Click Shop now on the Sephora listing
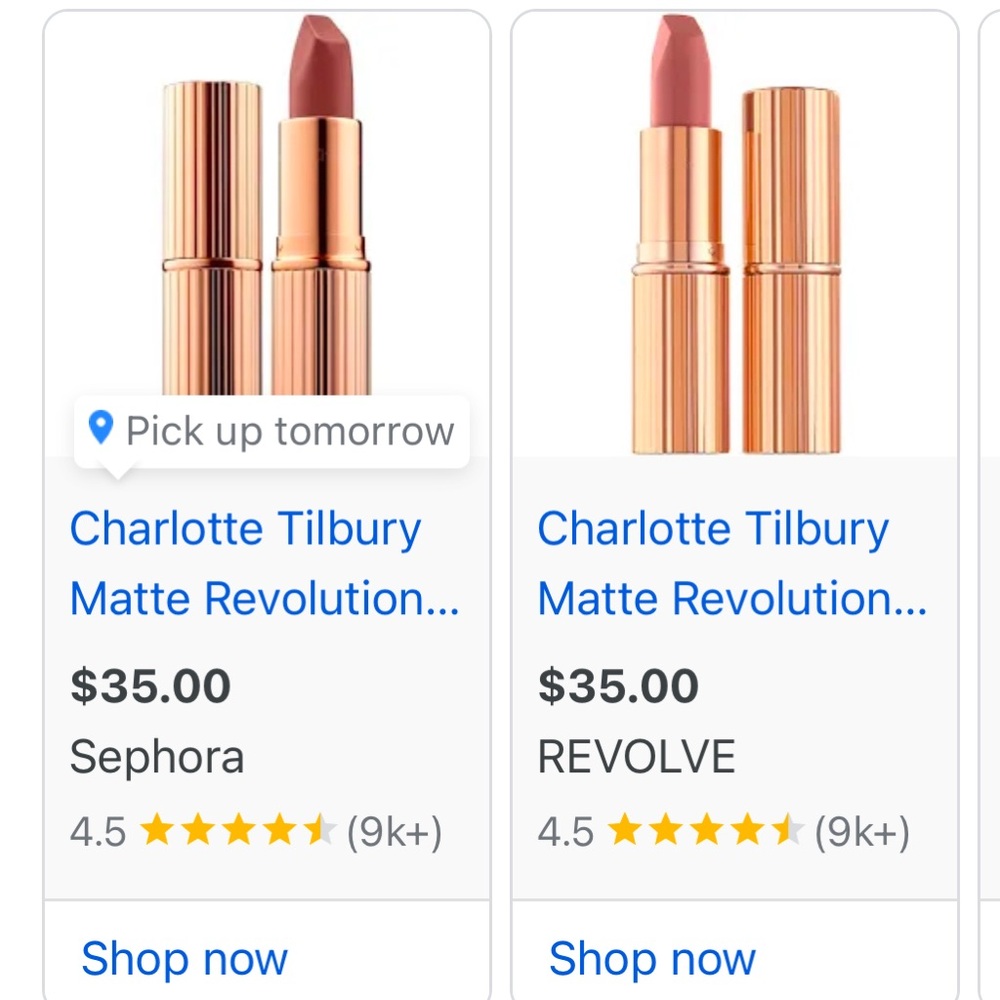1000x1000 pixels. [183, 957]
